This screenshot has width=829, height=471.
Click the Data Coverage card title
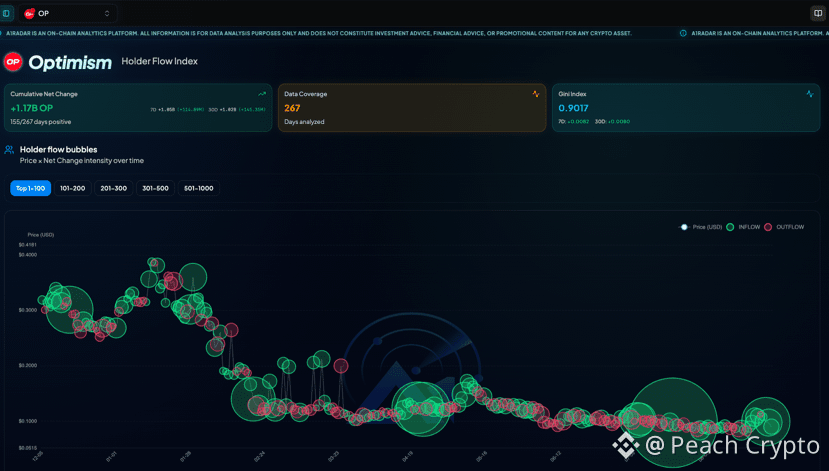[306, 94]
